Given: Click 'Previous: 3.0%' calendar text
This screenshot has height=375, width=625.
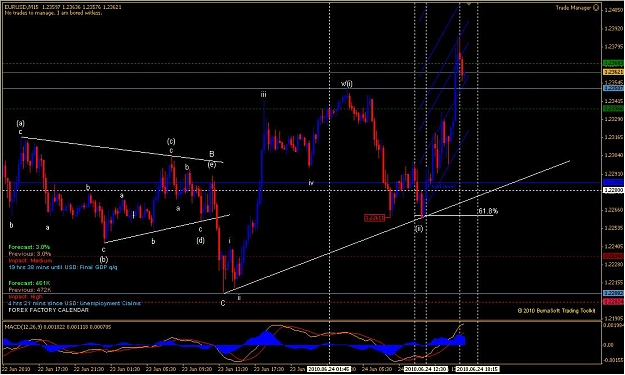Looking at the screenshot, I should point(30,254).
